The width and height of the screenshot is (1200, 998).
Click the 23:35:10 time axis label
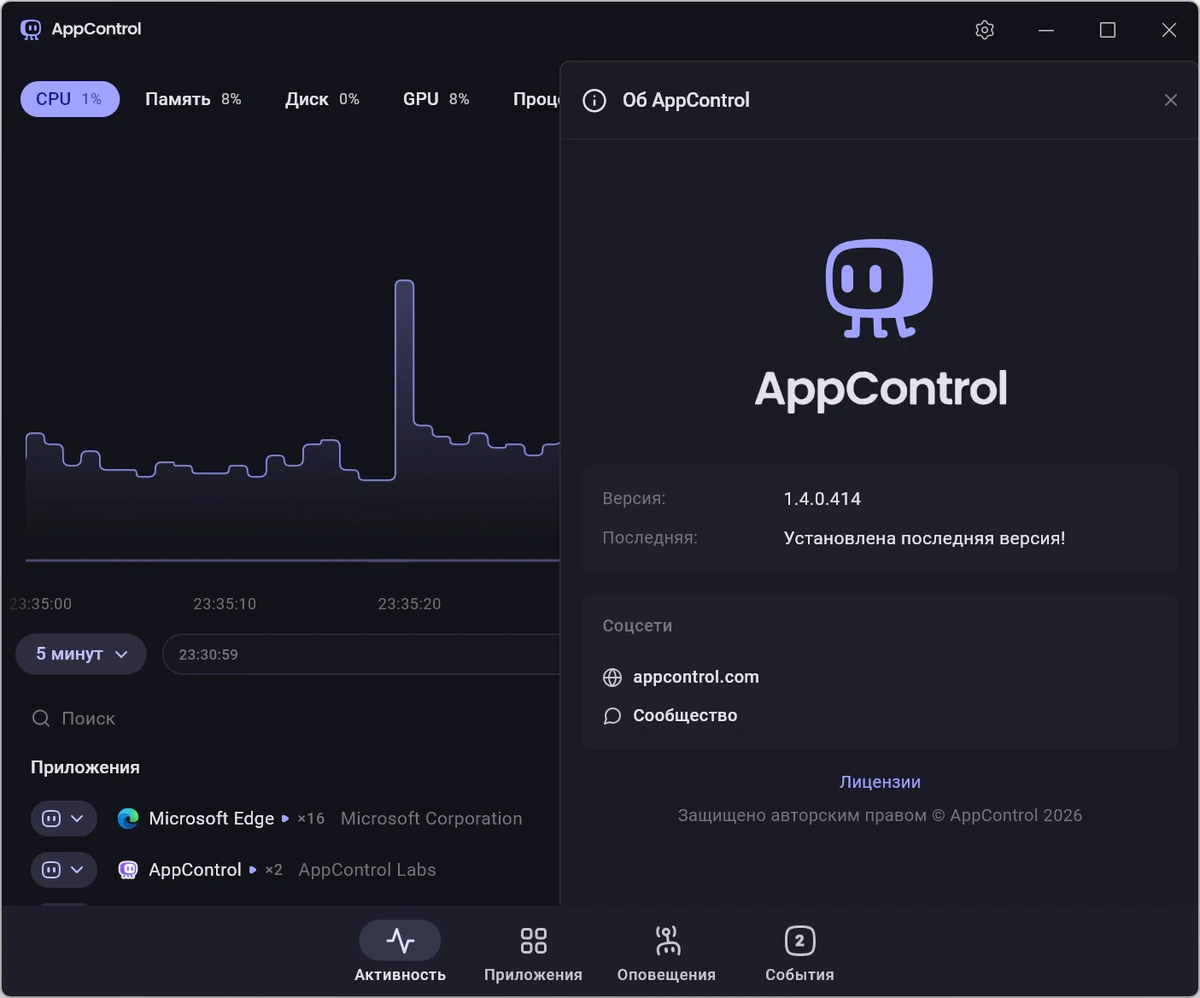pyautogui.click(x=225, y=604)
